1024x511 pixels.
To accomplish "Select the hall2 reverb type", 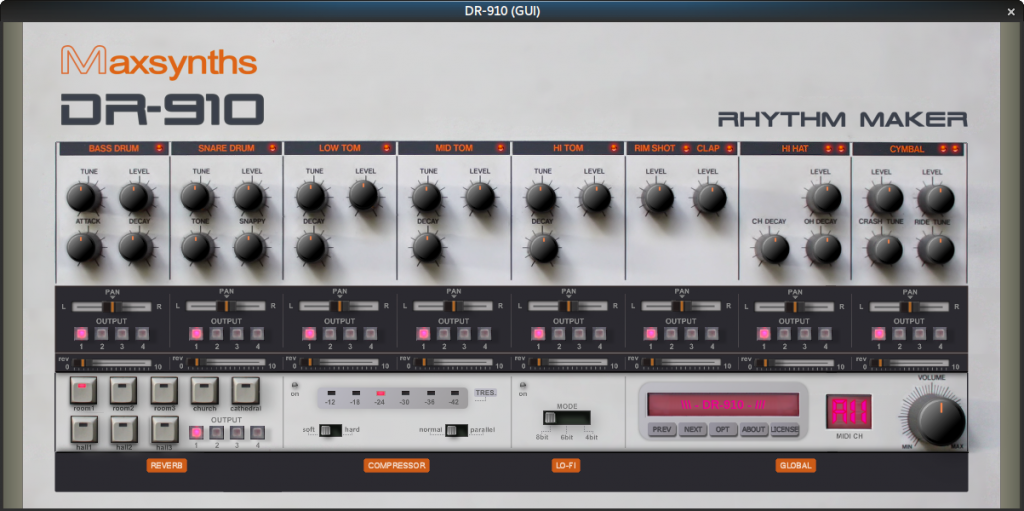I will point(123,429).
